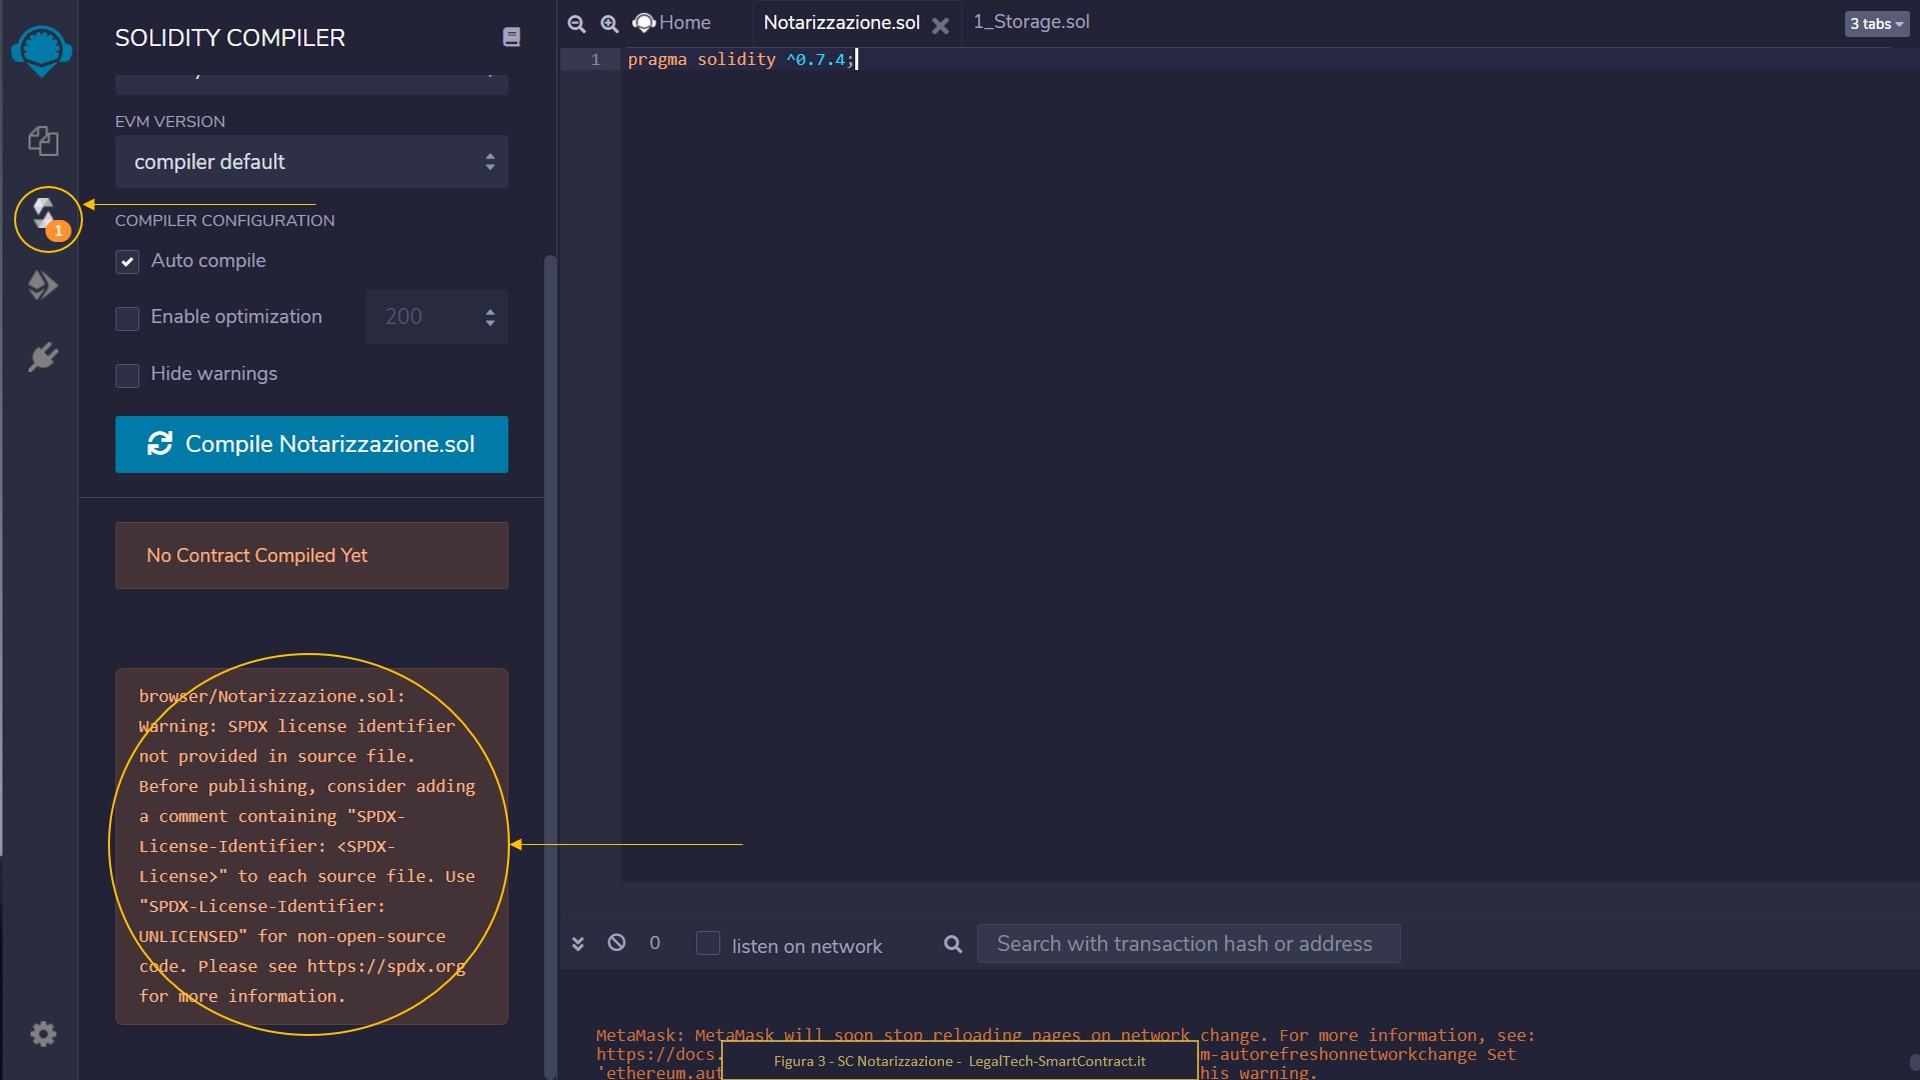The image size is (1920, 1080).
Task: Click line 1 pragma solidity code
Action: (740, 60)
